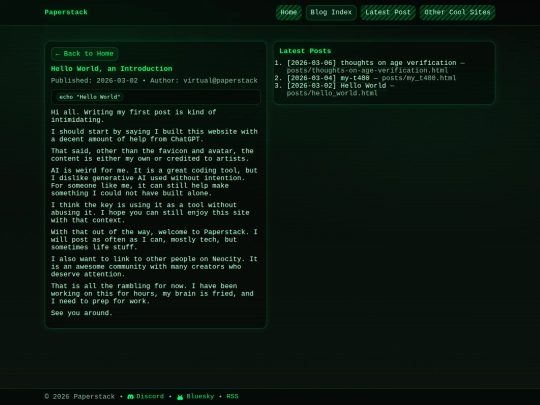This screenshot has height=405, width=540.
Task: Click the posts/my_t480.html path text
Action: pyautogui.click(x=419, y=78)
